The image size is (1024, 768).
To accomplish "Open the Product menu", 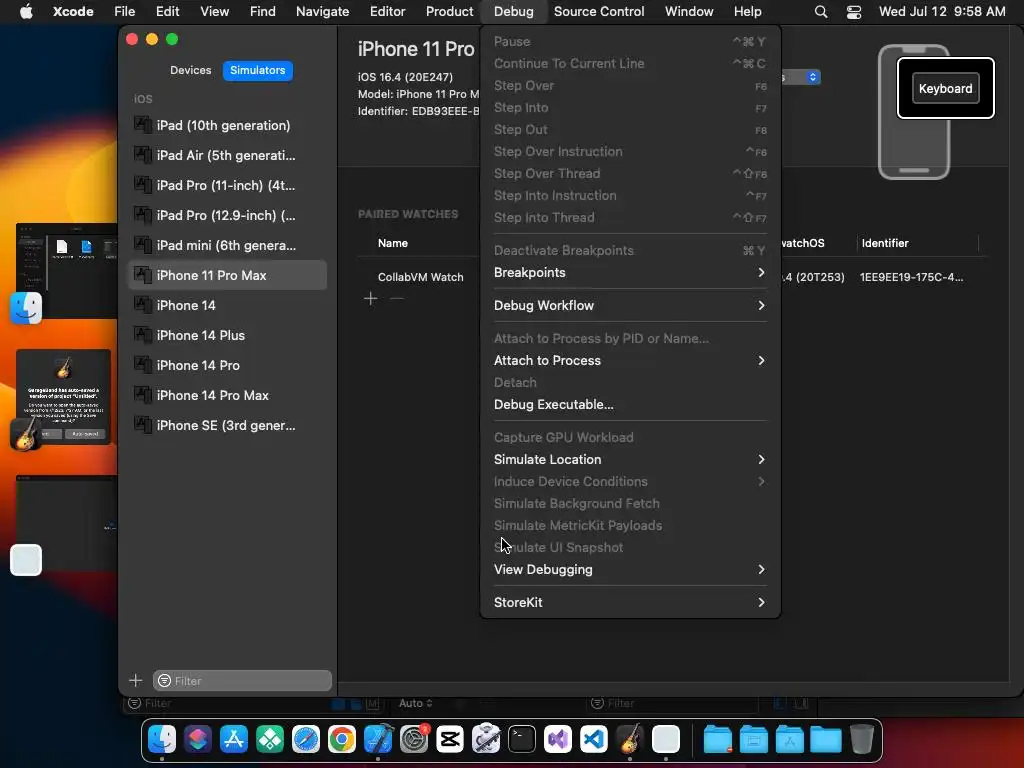I will pos(449,12).
